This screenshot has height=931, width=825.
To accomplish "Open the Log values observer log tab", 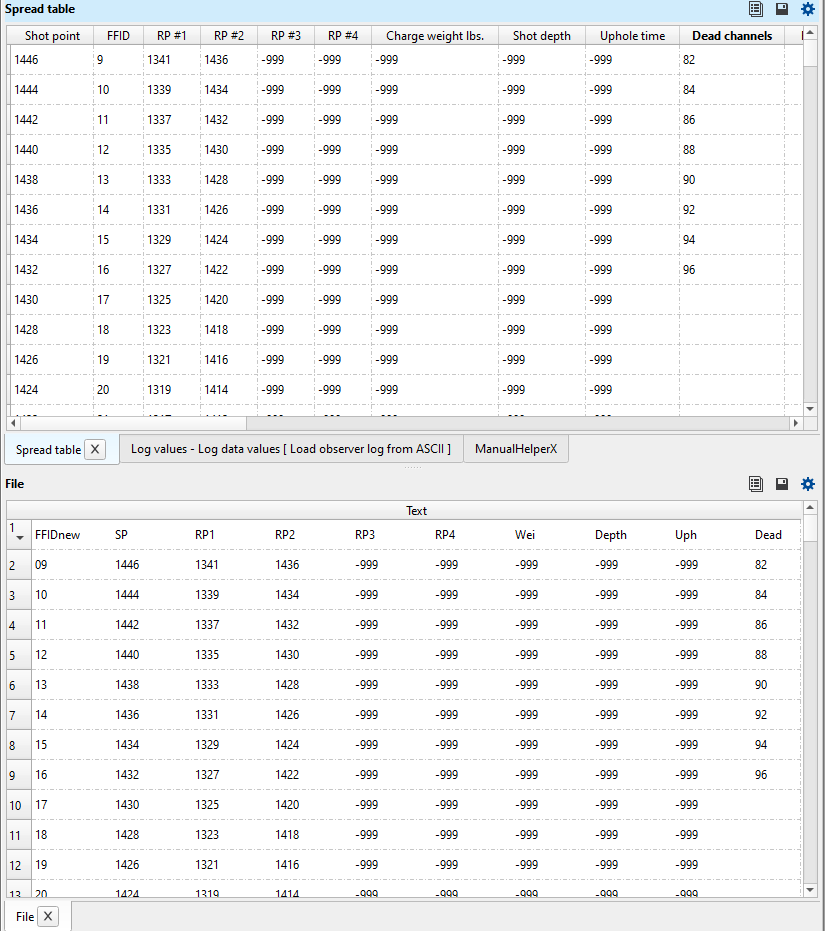I will coord(290,449).
